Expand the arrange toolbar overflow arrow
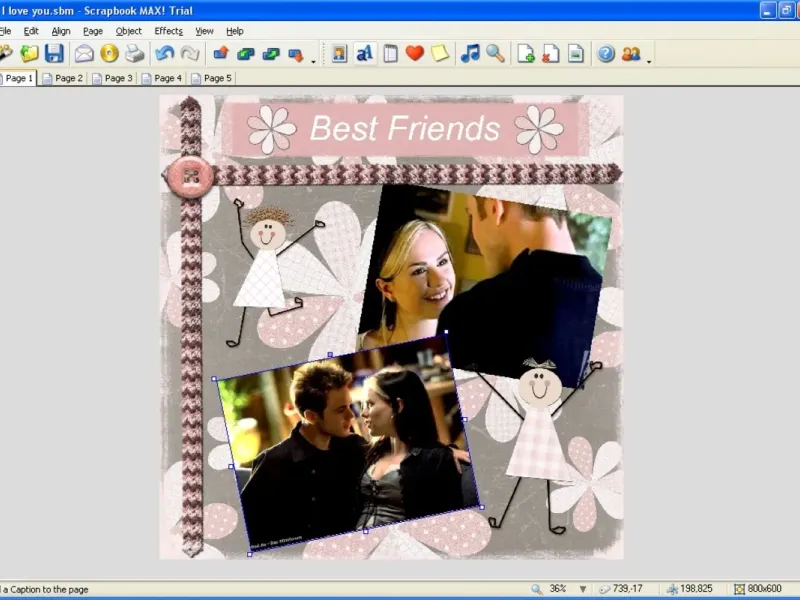This screenshot has height=600, width=800. tap(313, 61)
